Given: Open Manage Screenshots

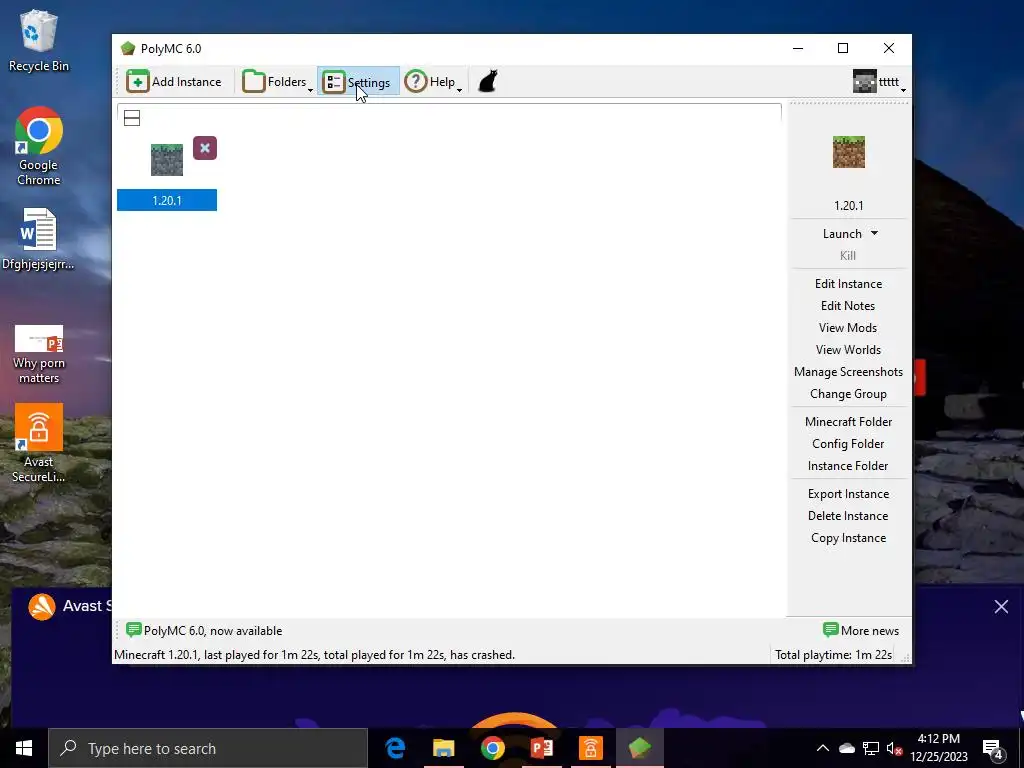Looking at the screenshot, I should pyautogui.click(x=848, y=372).
